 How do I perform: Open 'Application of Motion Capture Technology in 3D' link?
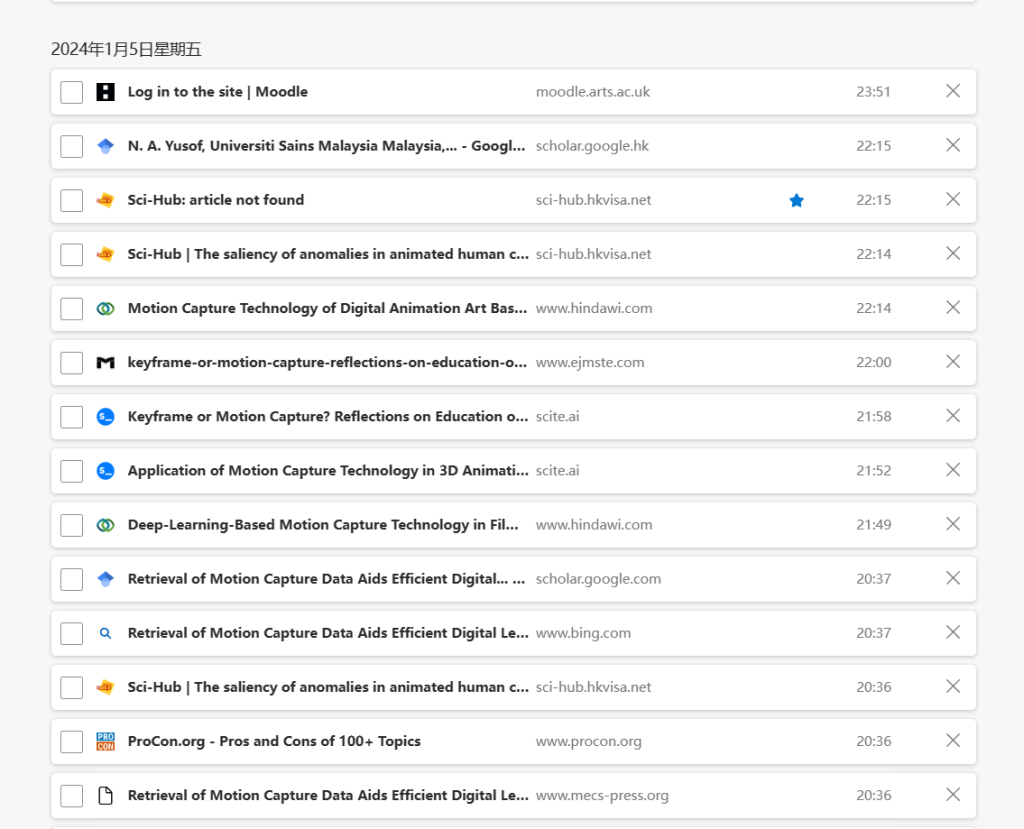point(328,470)
